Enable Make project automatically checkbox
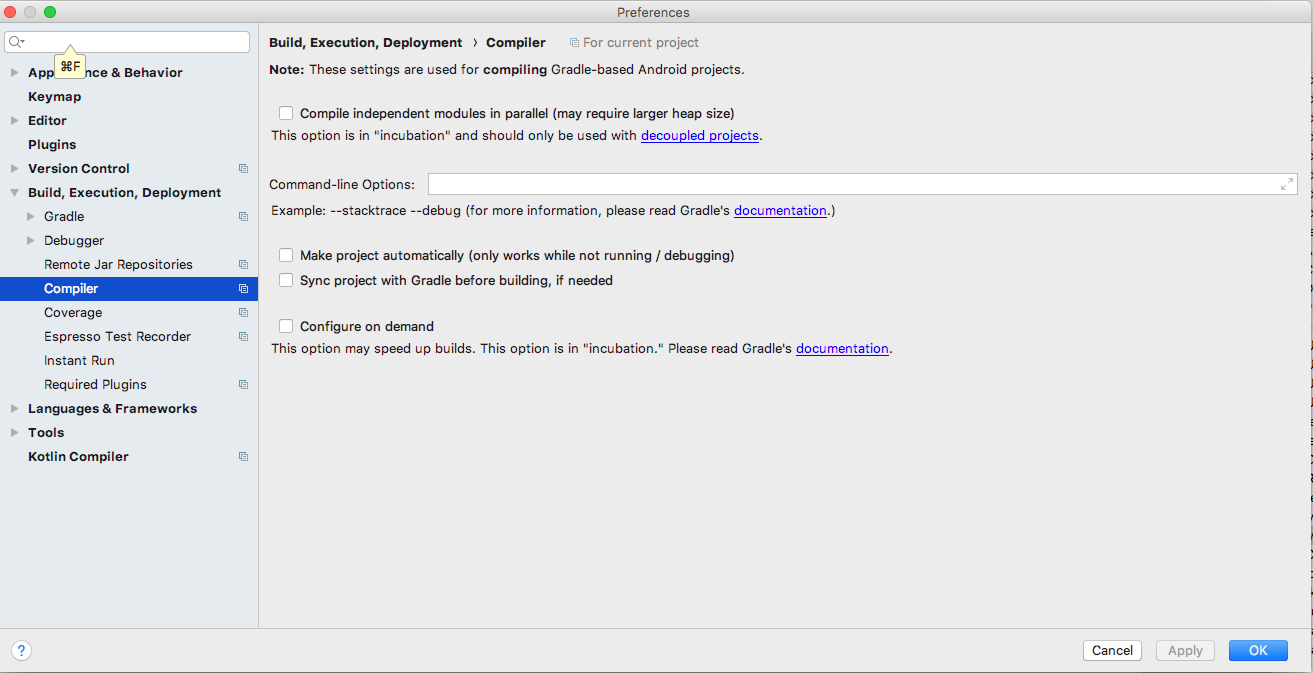The image size is (1313, 673). [x=286, y=256]
